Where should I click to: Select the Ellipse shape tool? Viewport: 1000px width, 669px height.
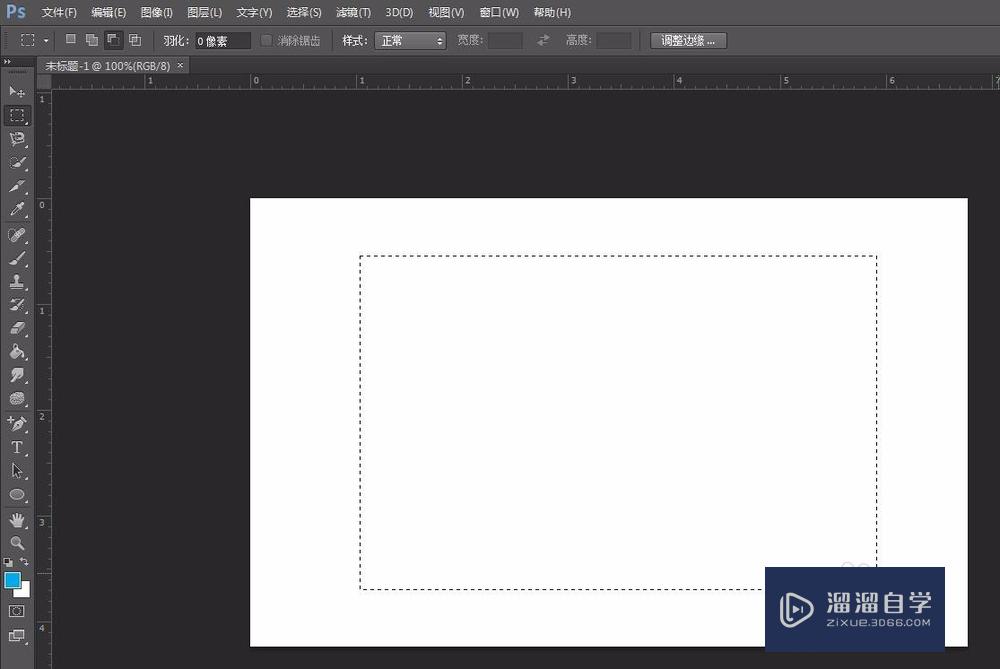pyautogui.click(x=17, y=495)
